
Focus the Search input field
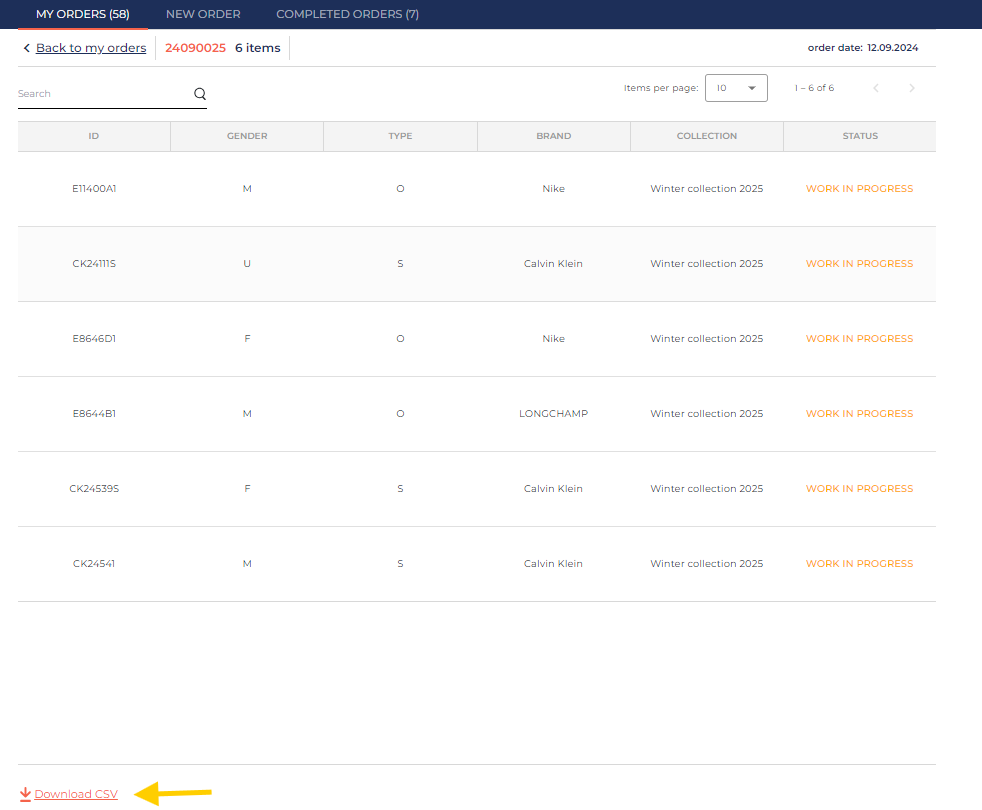(100, 94)
